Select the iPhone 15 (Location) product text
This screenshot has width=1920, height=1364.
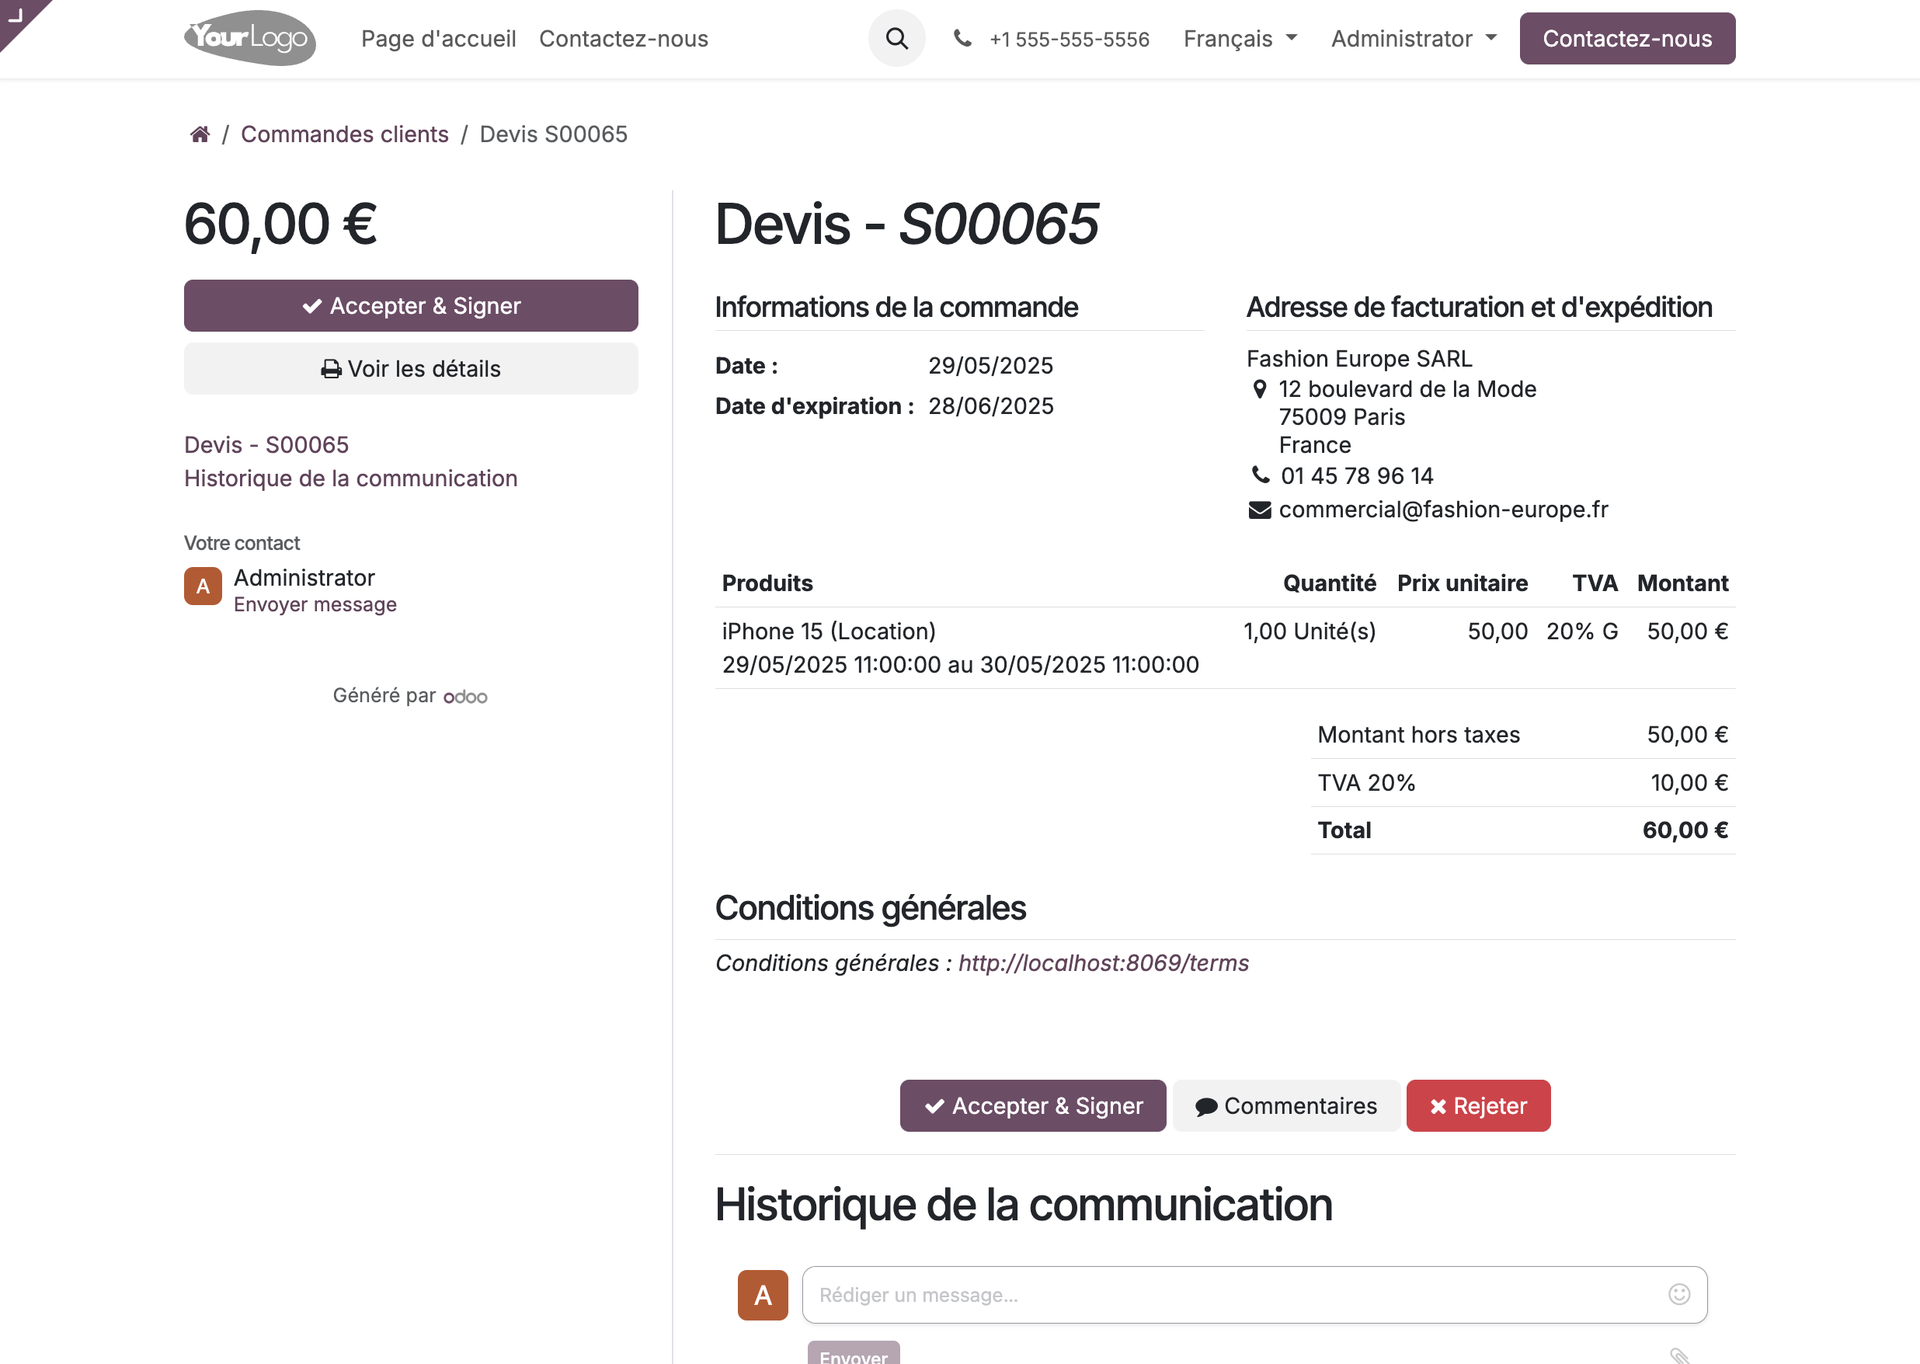829,631
